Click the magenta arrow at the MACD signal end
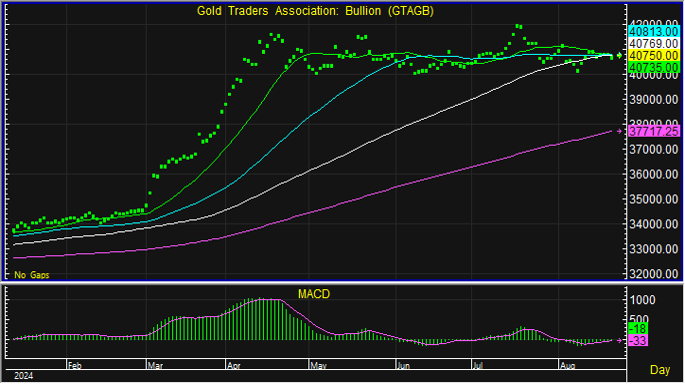Screen dimensions: 685x384 point(619,340)
